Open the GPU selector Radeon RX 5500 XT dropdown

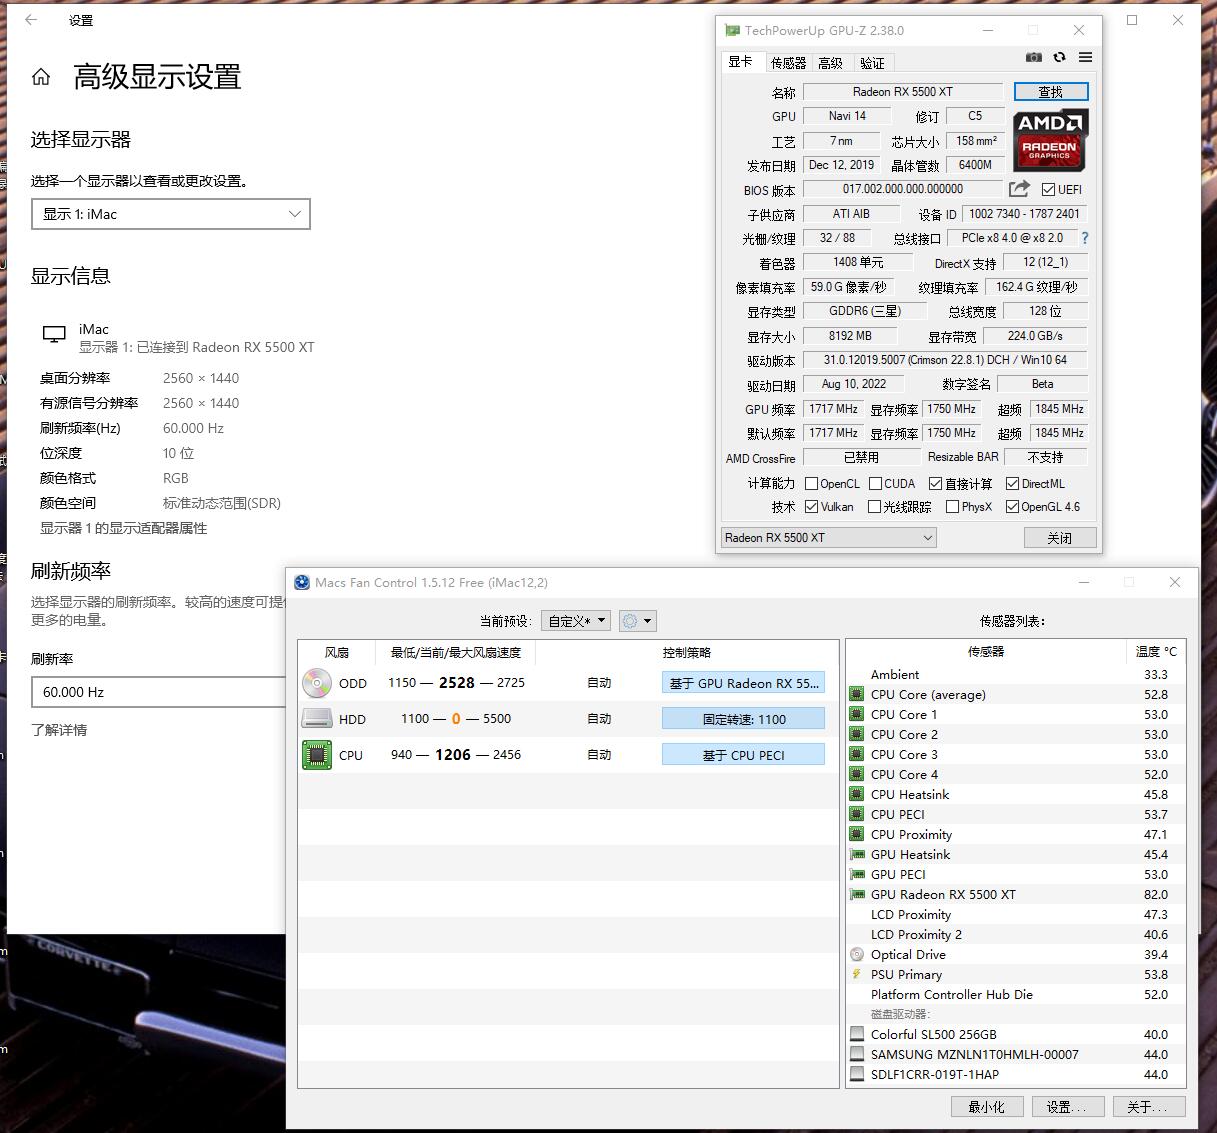coord(829,538)
